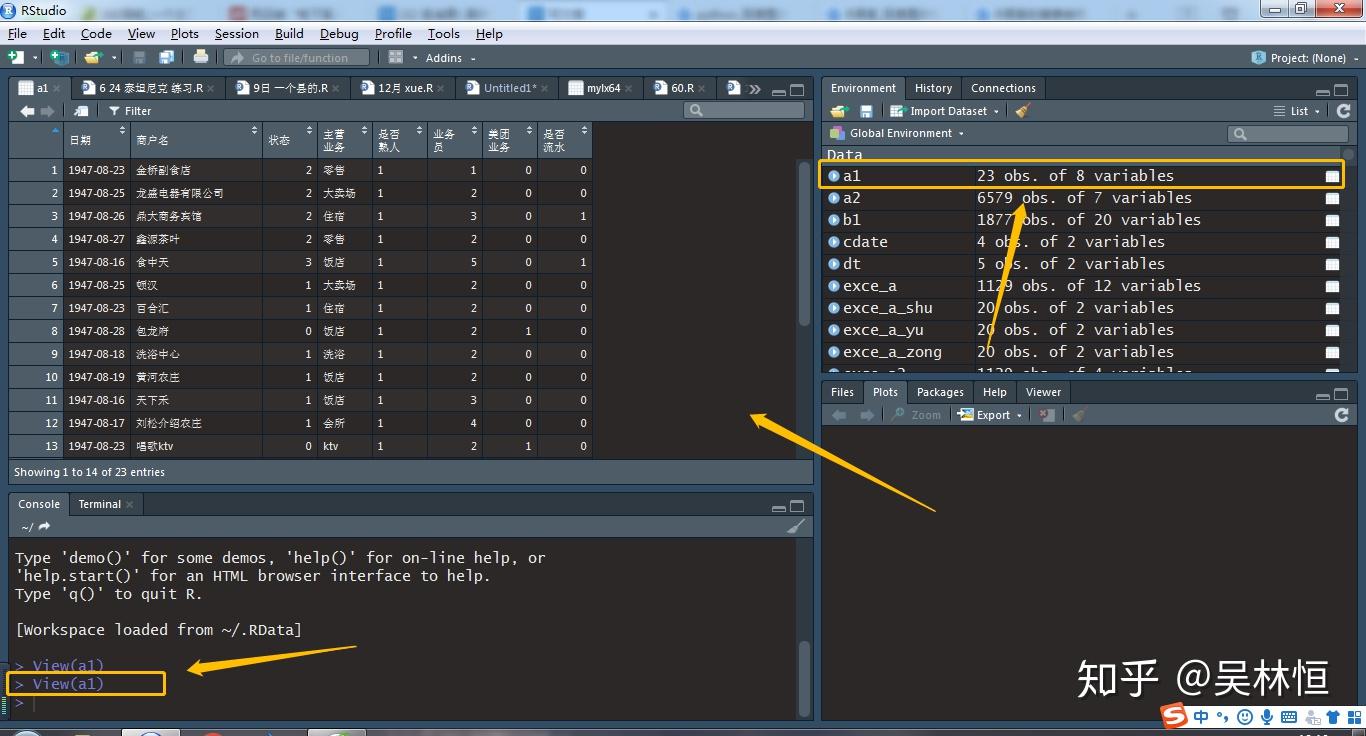
Task: Refresh the Environment pane
Action: point(1343,111)
